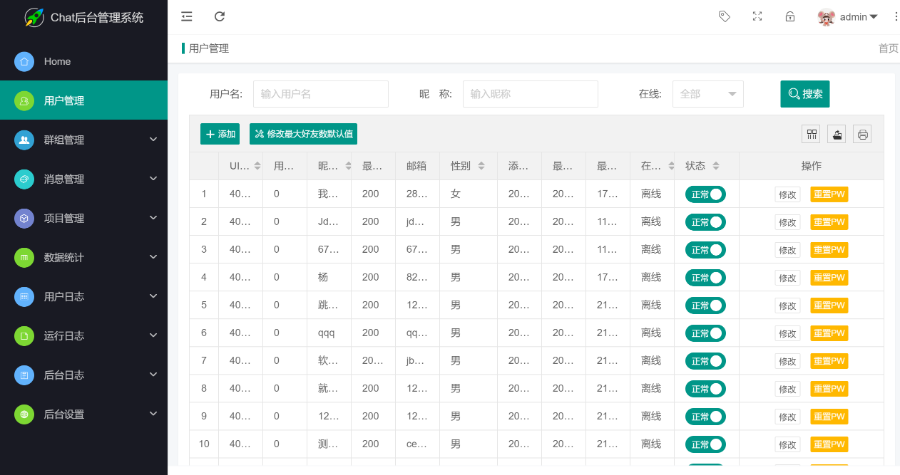Go to Home in the sidebar

click(x=83, y=62)
